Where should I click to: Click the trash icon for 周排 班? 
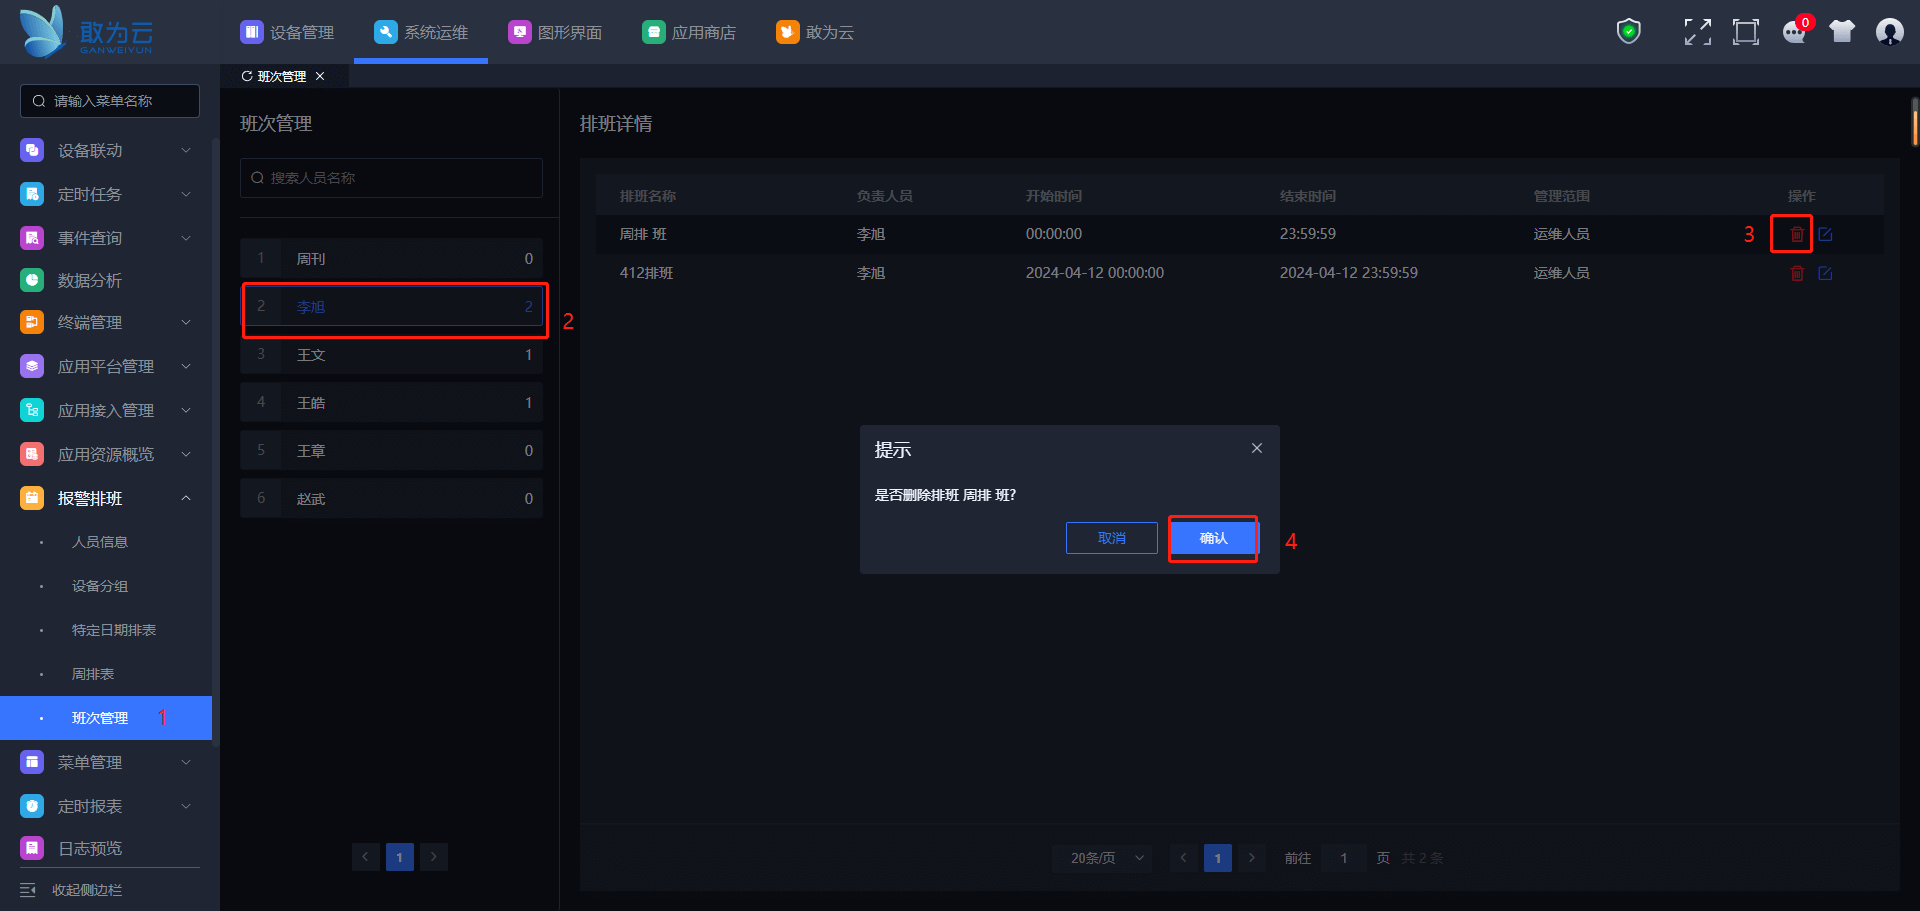point(1797,234)
